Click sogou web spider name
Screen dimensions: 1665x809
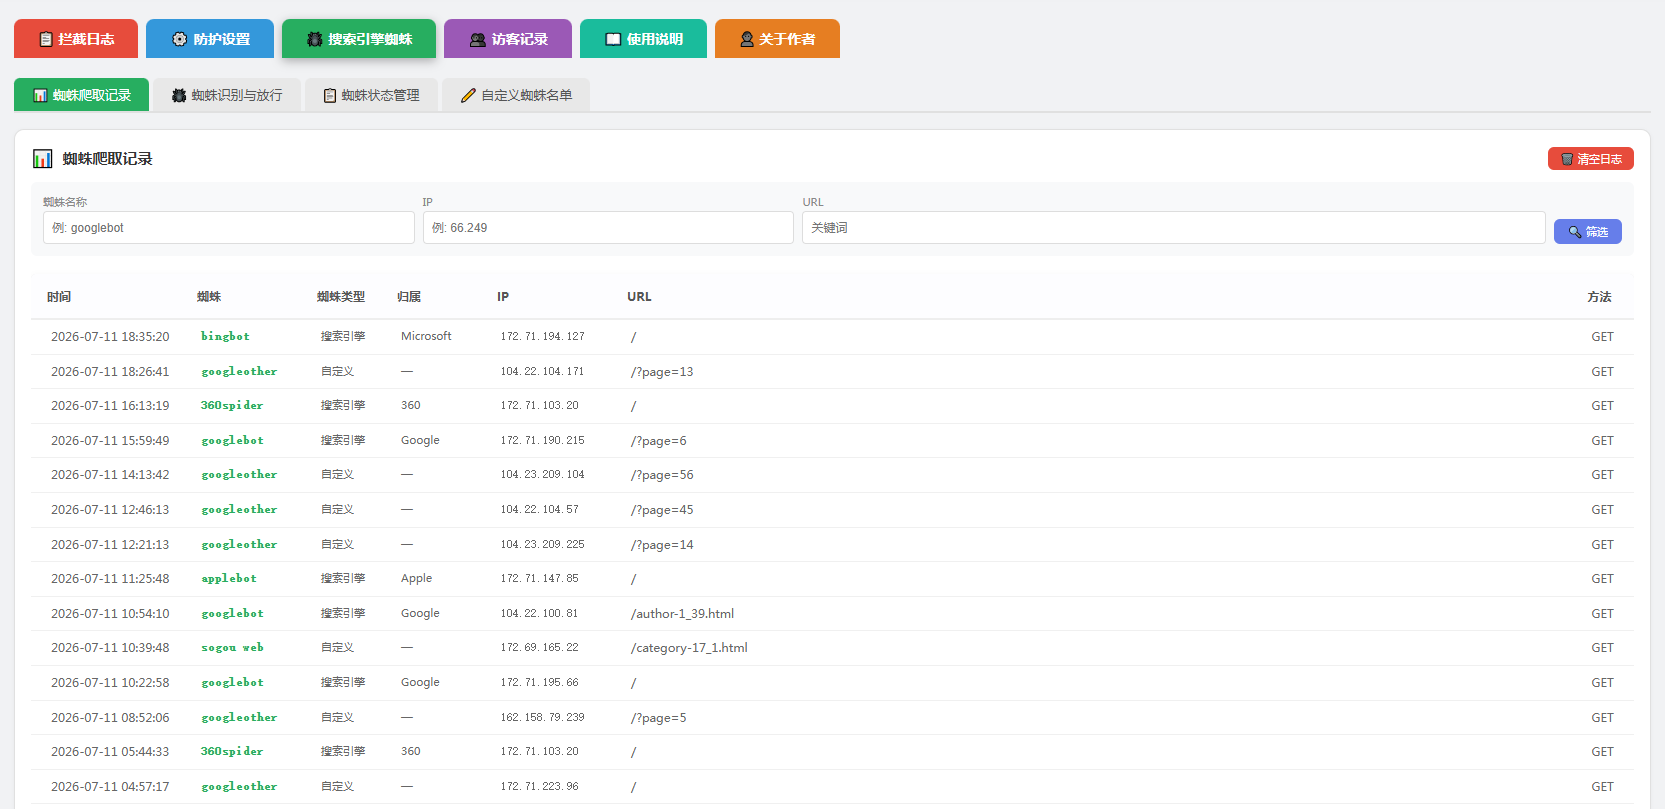point(232,647)
